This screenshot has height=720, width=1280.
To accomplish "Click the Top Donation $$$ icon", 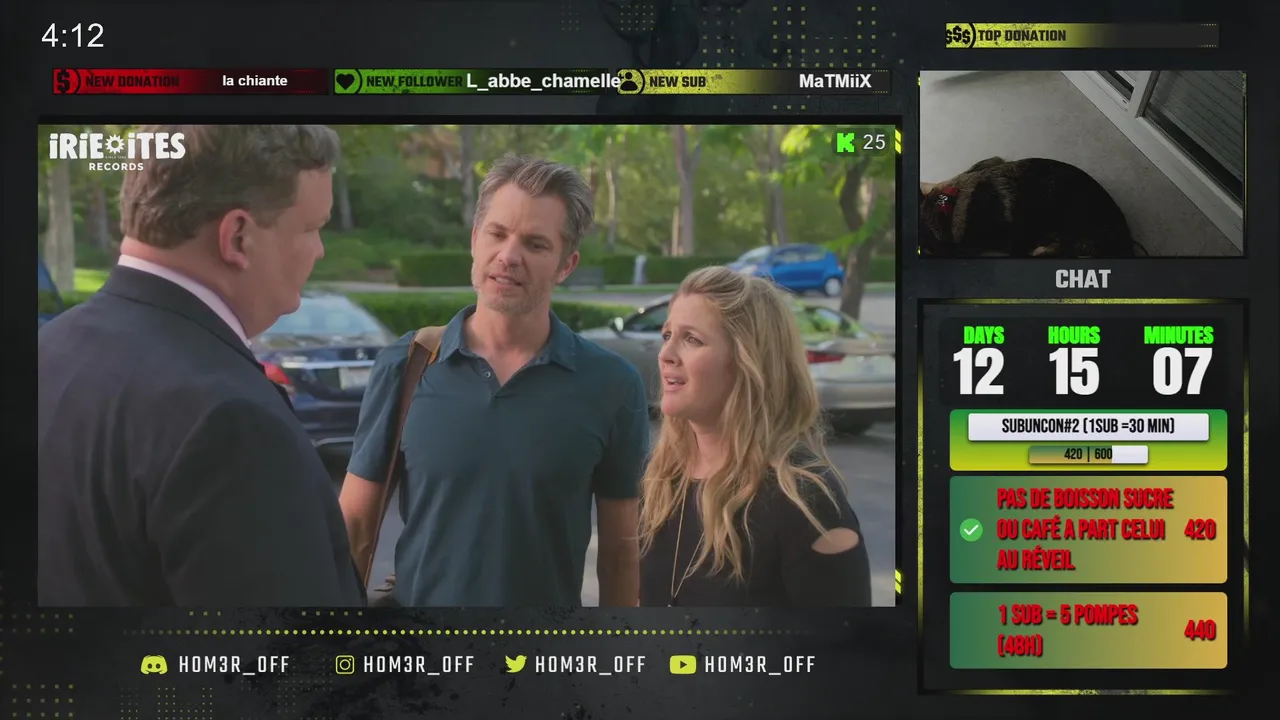I will click(960, 36).
